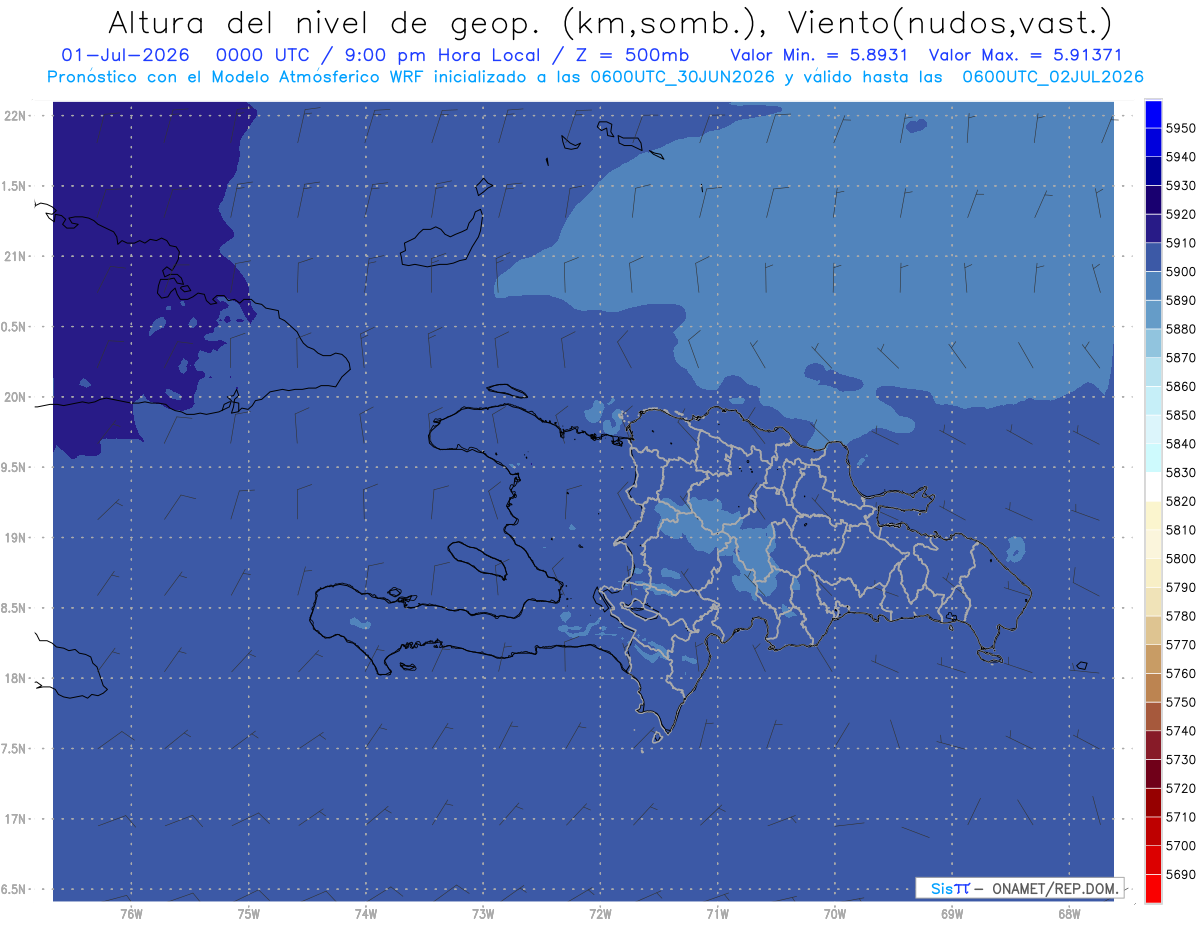Click the 17N latitude axis label
This screenshot has width=1200, height=927.
click(x=16, y=819)
